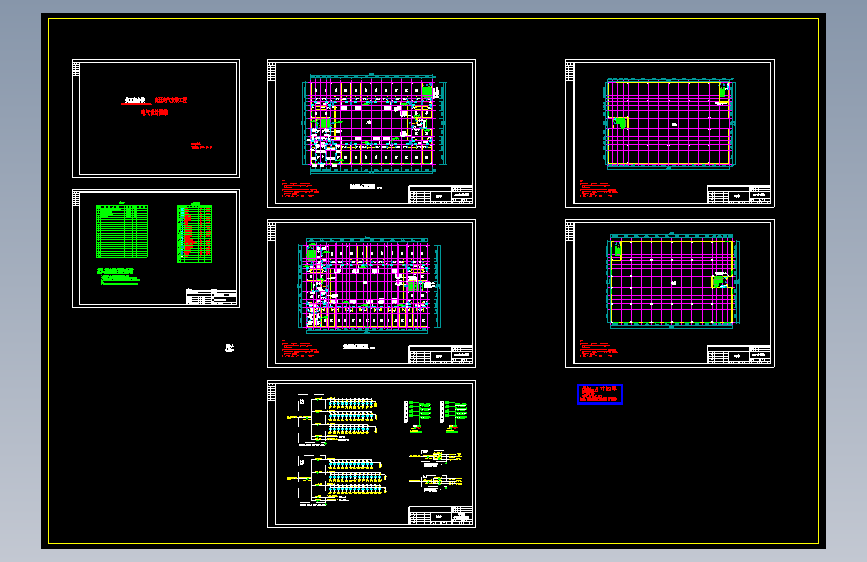Click the narrow green table with red entries

[x=194, y=233]
